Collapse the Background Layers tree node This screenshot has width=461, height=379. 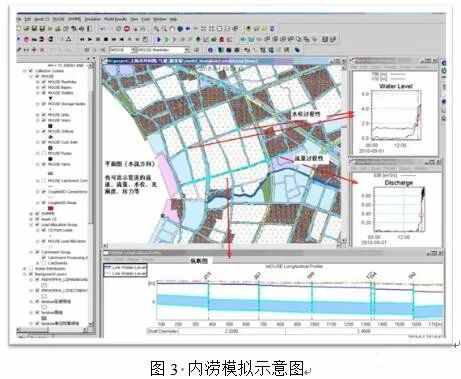pyautogui.click(x=25, y=274)
